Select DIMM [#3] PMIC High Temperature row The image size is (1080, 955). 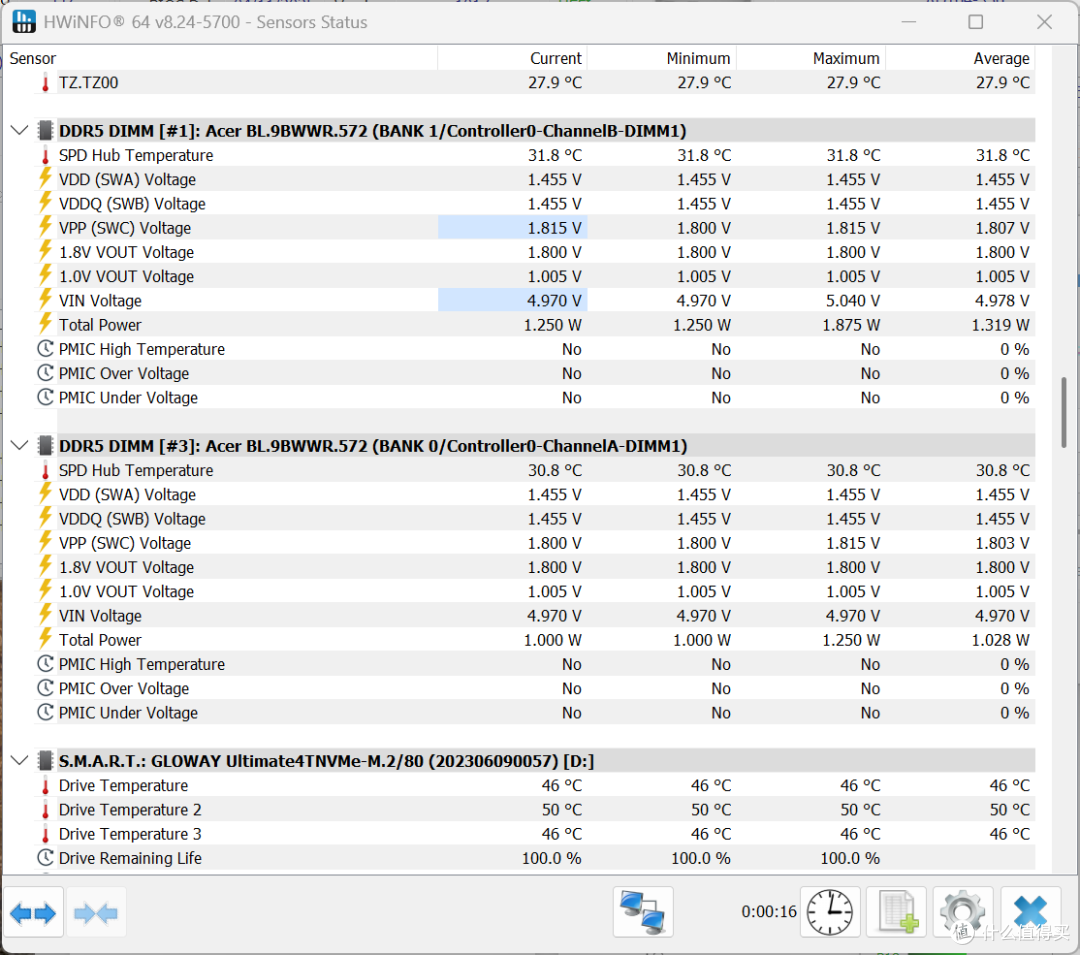pos(534,664)
